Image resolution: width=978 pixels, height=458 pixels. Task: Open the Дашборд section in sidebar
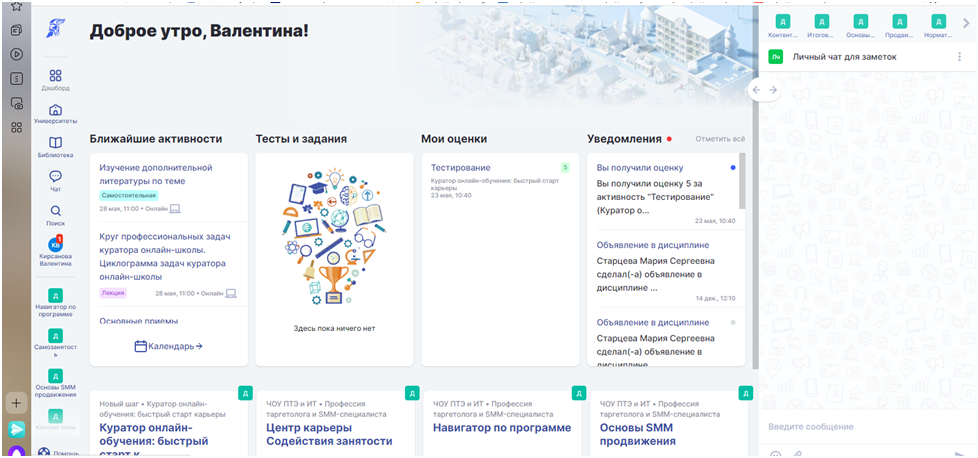[56, 80]
